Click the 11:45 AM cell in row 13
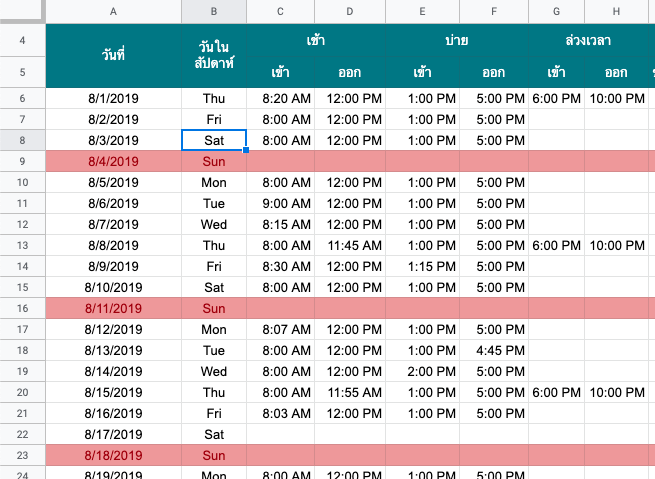Screen dimensions: 655x479 click(350, 246)
